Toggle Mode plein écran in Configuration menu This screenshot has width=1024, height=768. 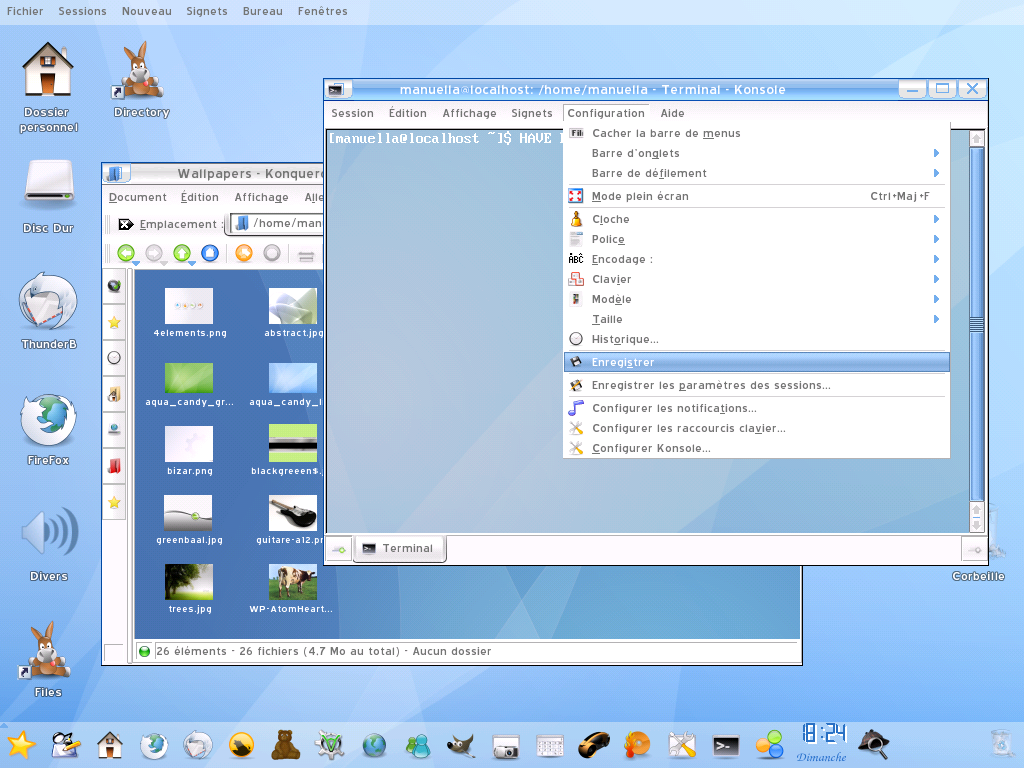tap(756, 197)
